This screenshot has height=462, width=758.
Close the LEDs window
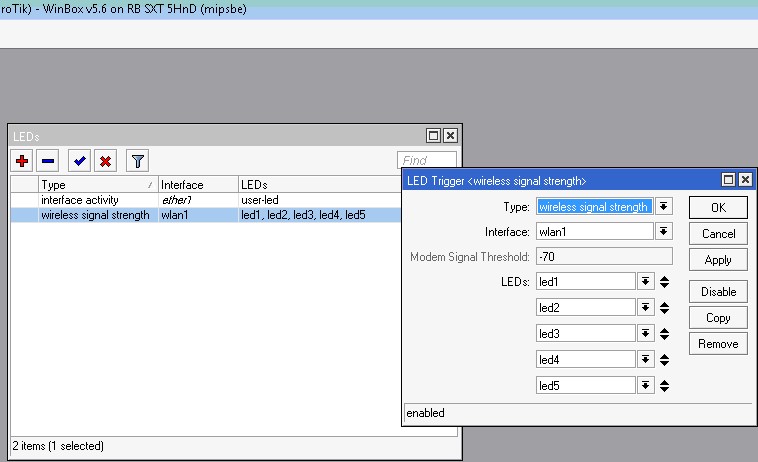[x=450, y=136]
